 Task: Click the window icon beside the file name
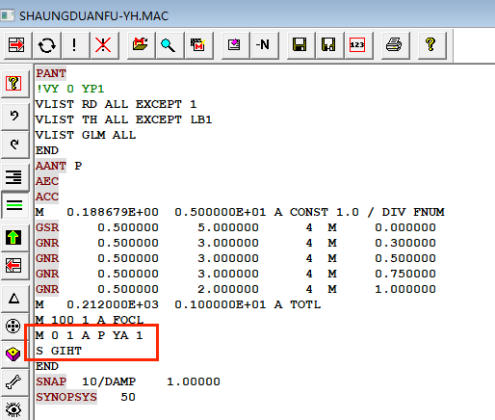(x=7, y=16)
